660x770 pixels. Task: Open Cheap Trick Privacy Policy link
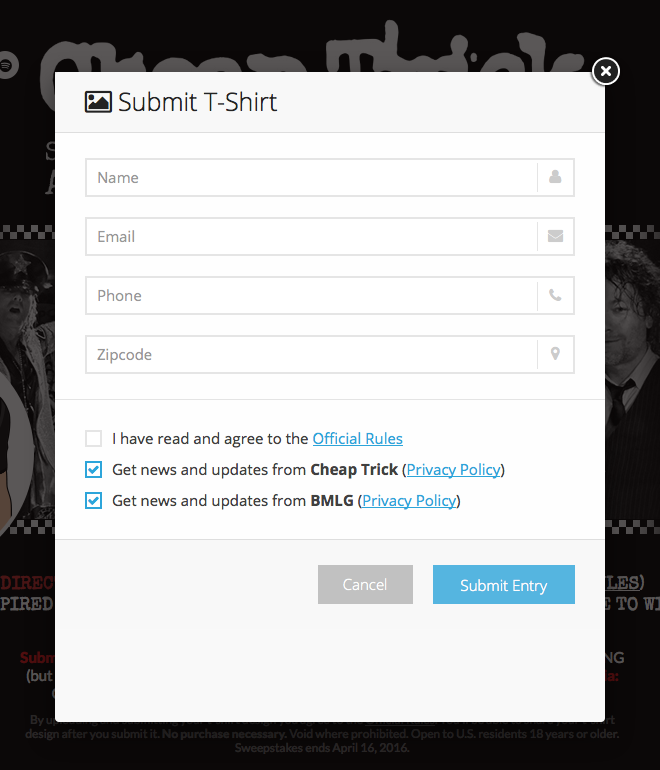point(453,470)
